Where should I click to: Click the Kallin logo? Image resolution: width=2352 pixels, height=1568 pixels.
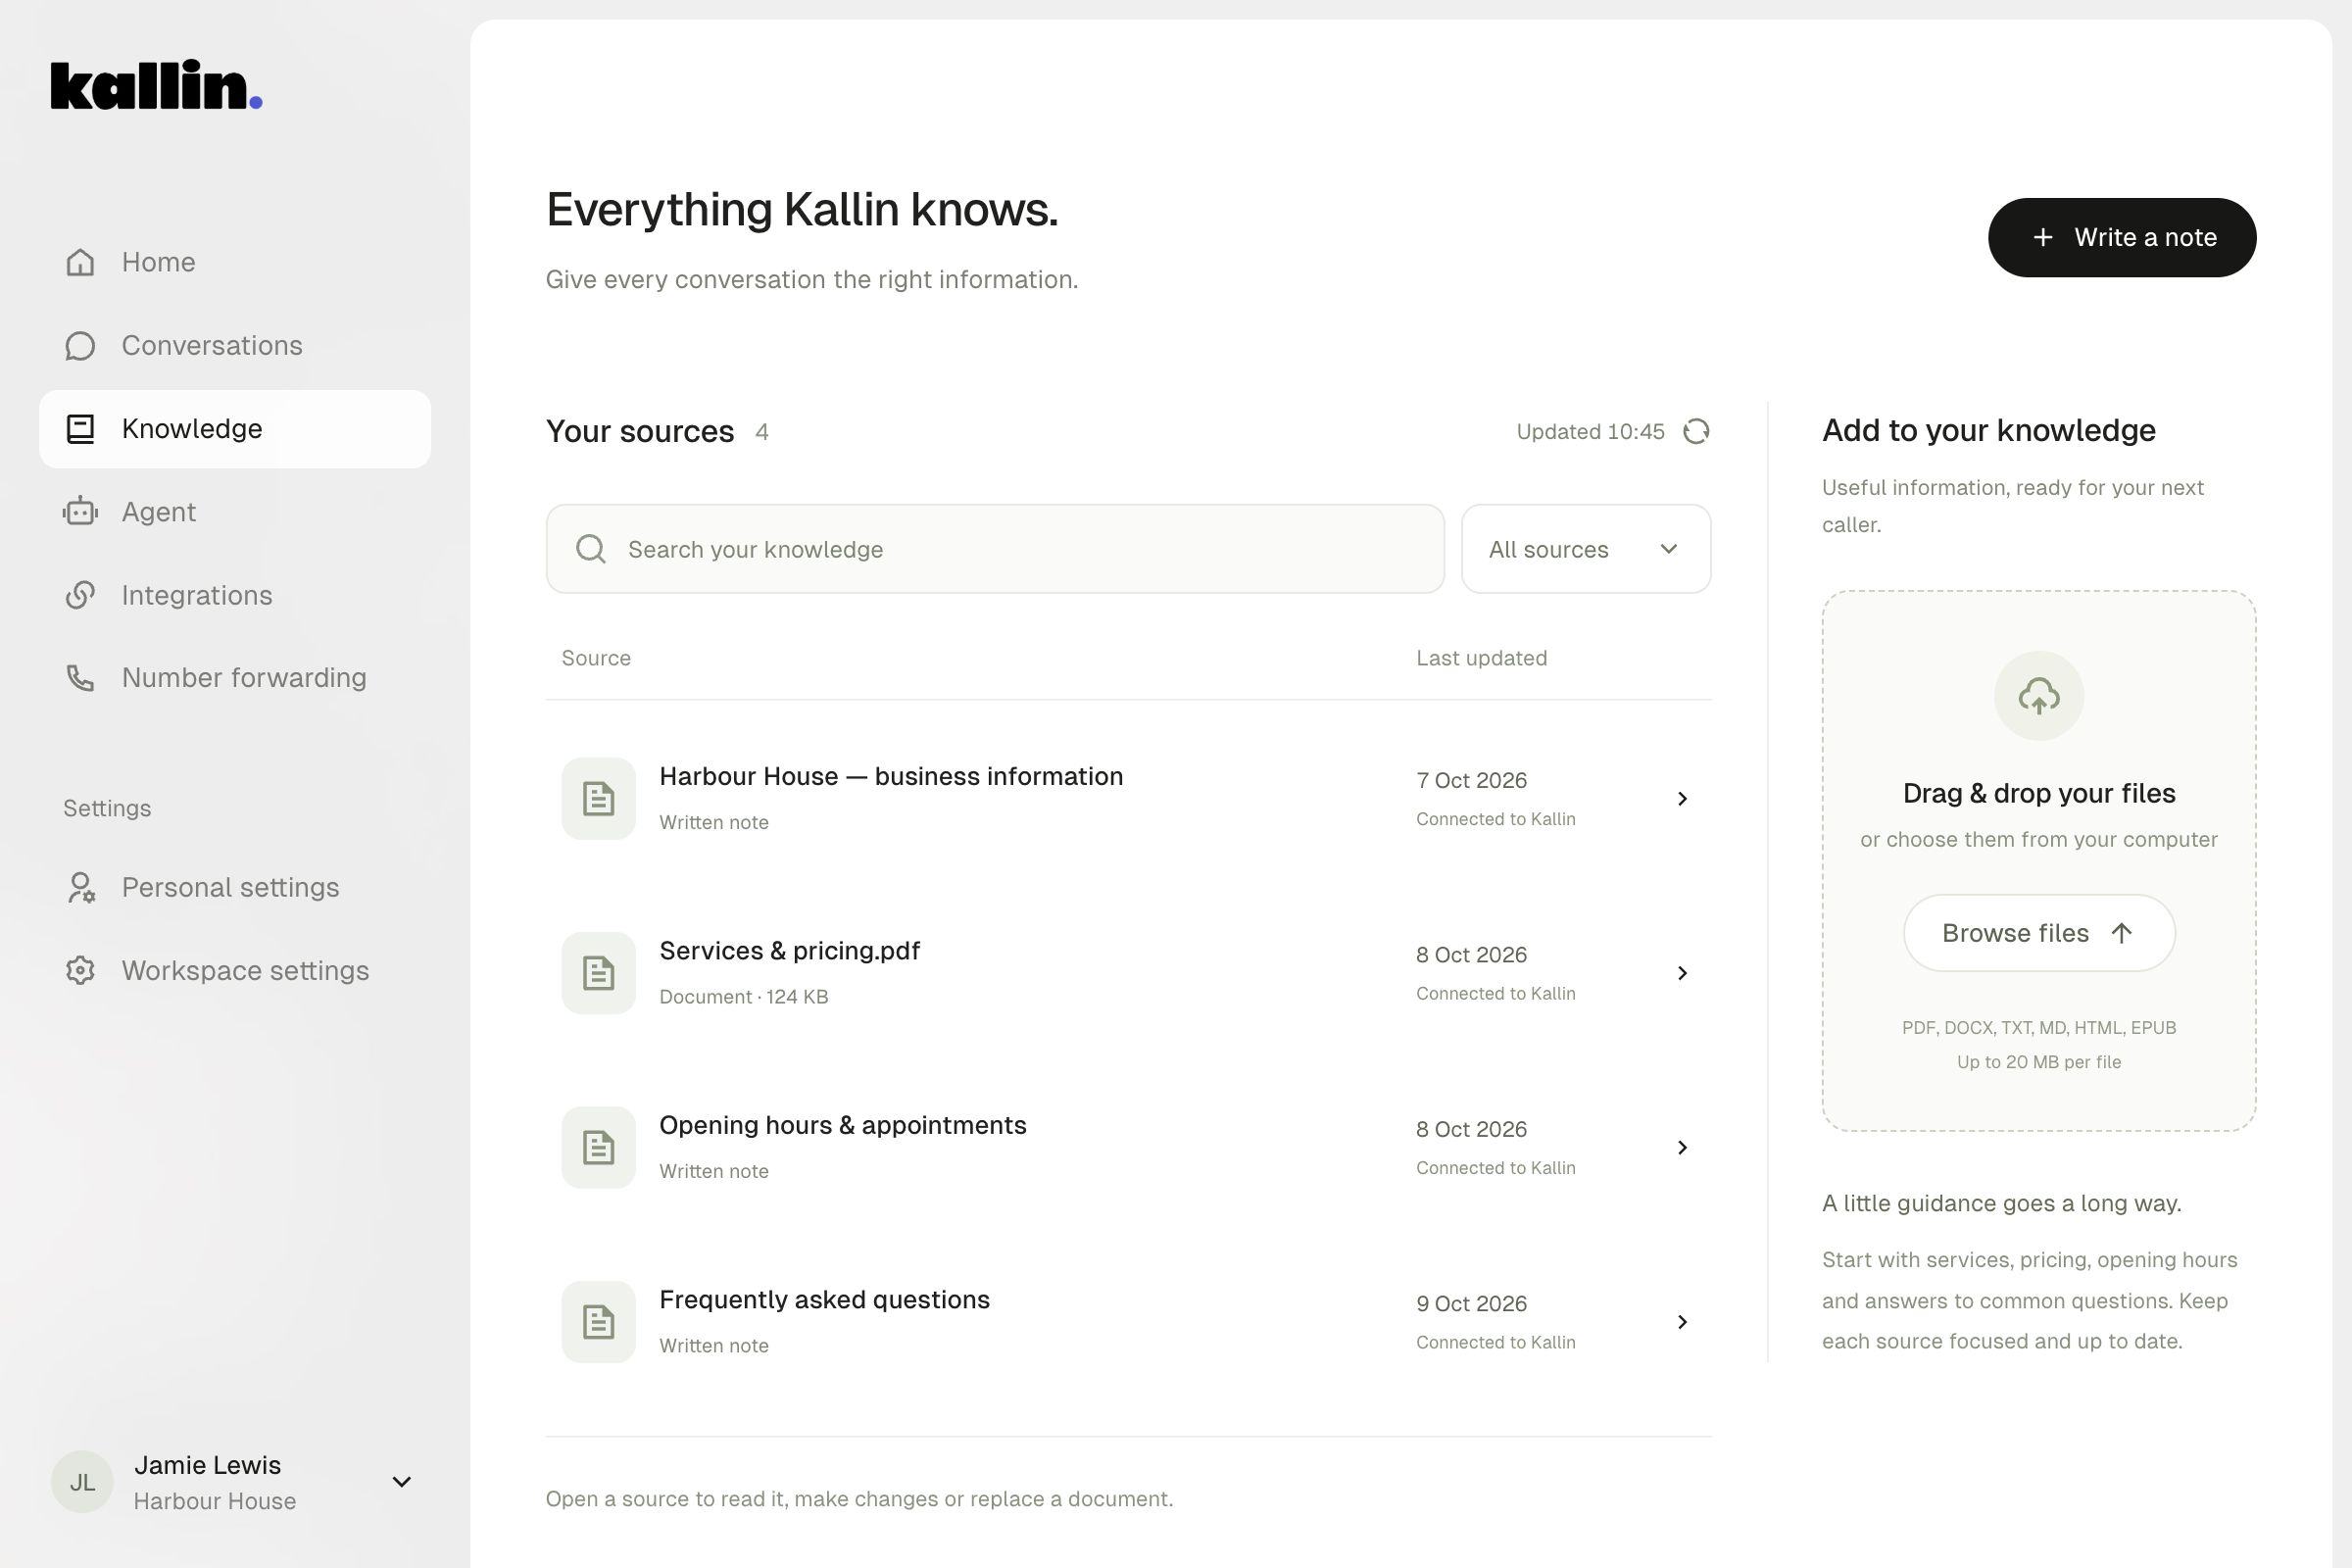point(156,86)
